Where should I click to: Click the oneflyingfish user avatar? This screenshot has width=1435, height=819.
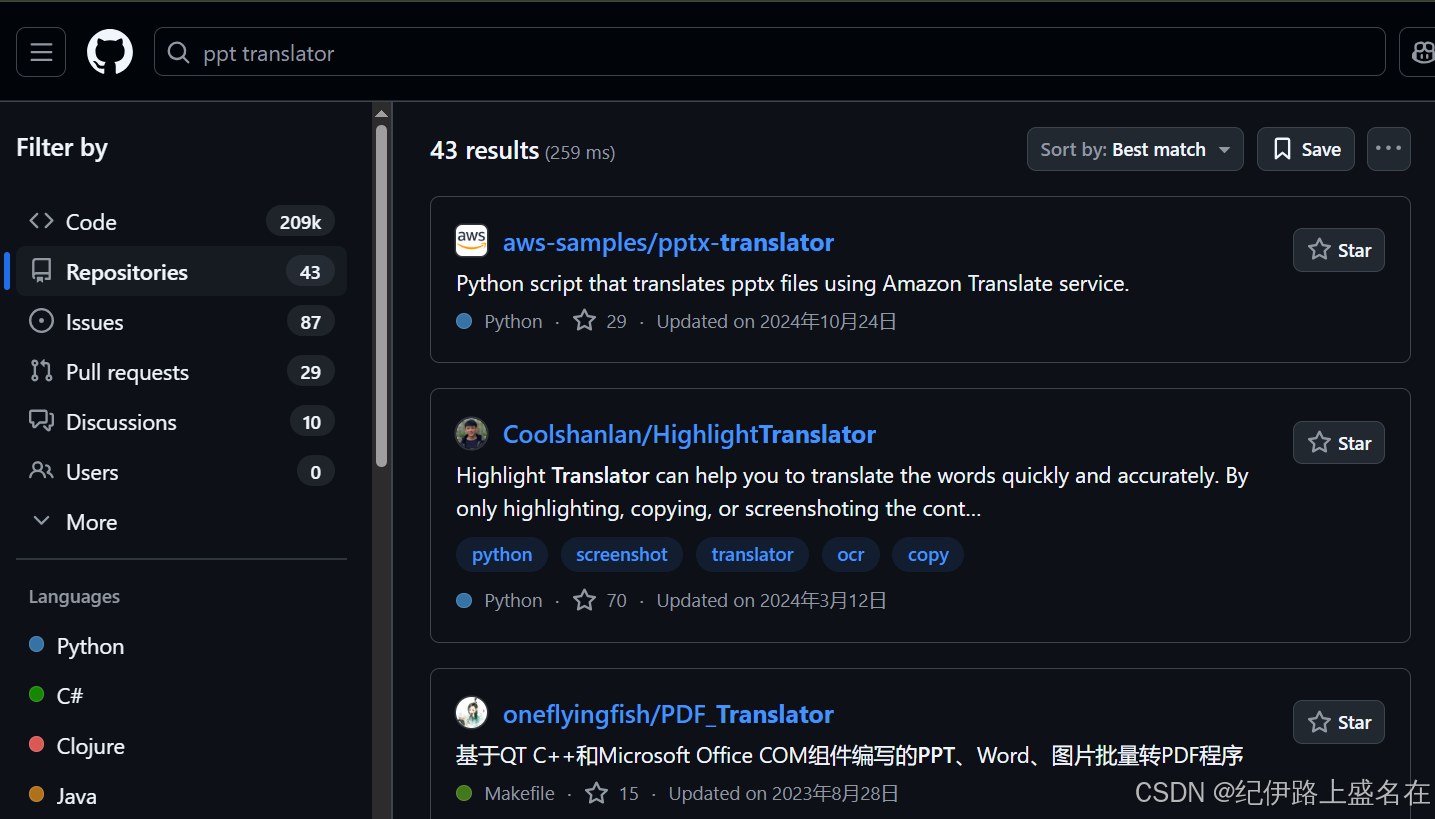(471, 713)
